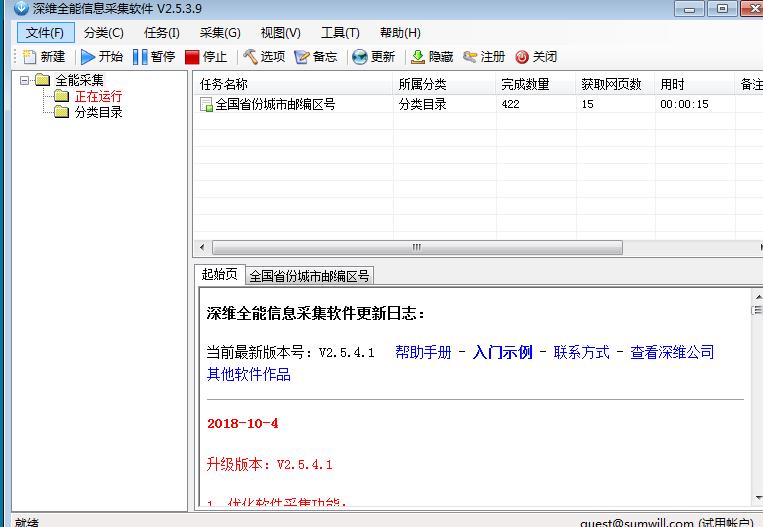Click the guest@sumwill.com status bar entry

(667, 523)
